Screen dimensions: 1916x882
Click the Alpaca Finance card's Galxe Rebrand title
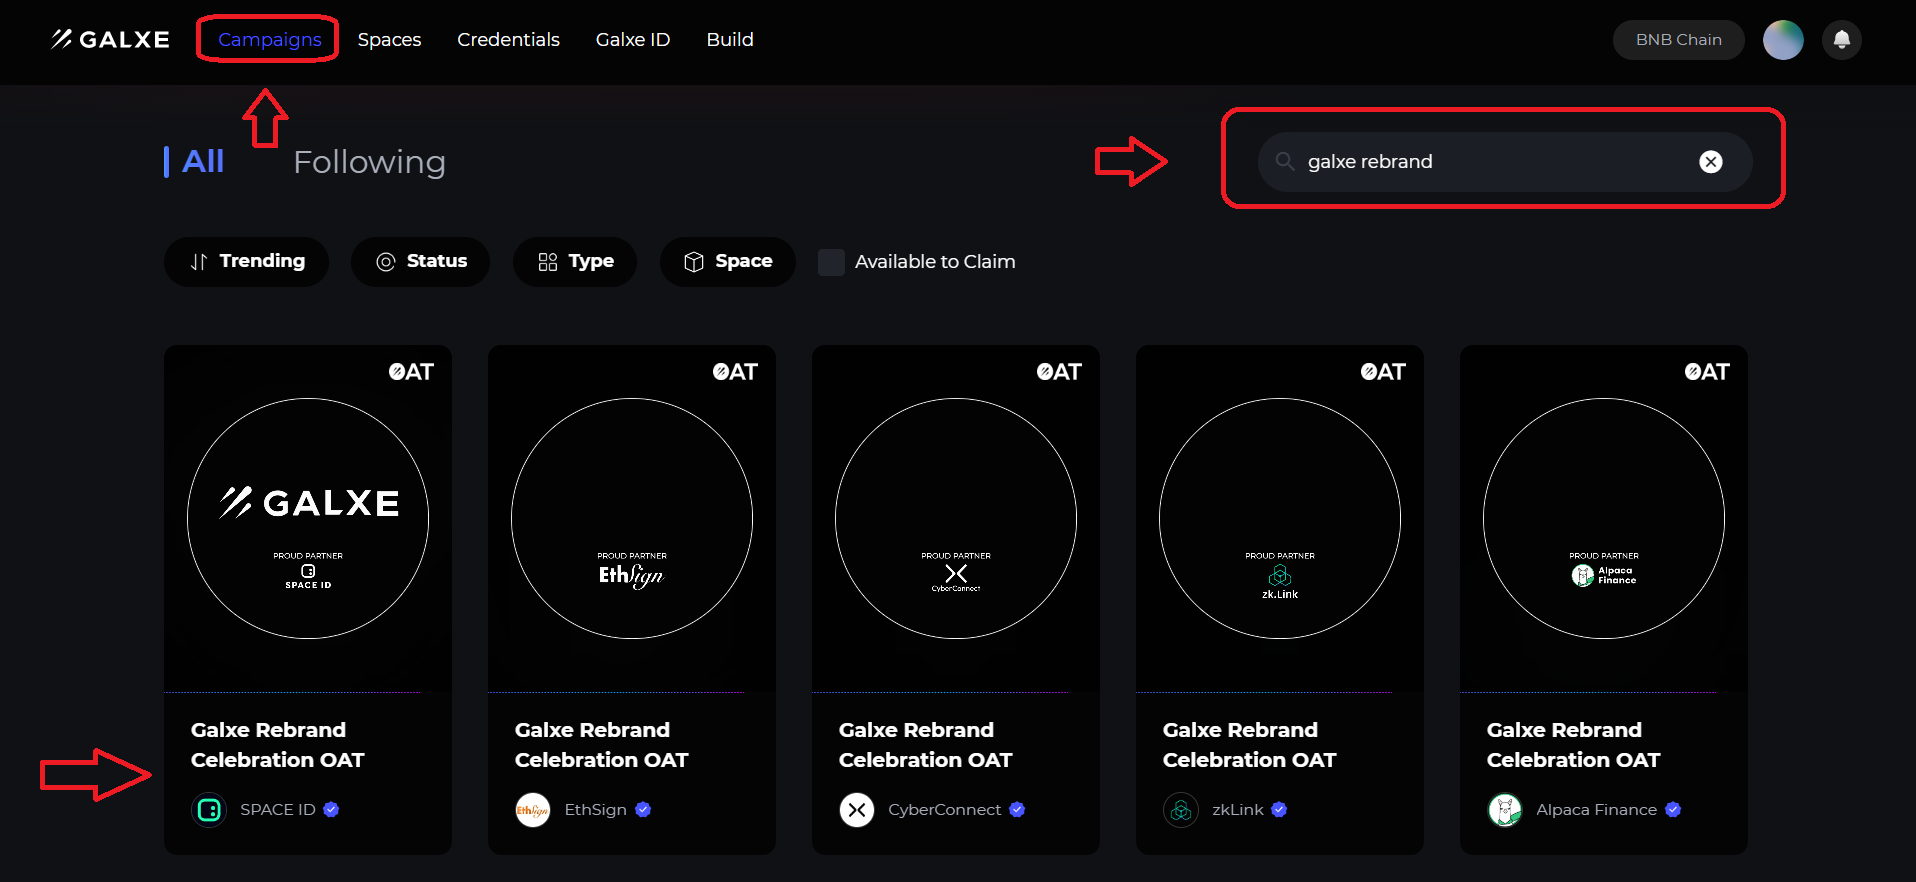(1574, 745)
